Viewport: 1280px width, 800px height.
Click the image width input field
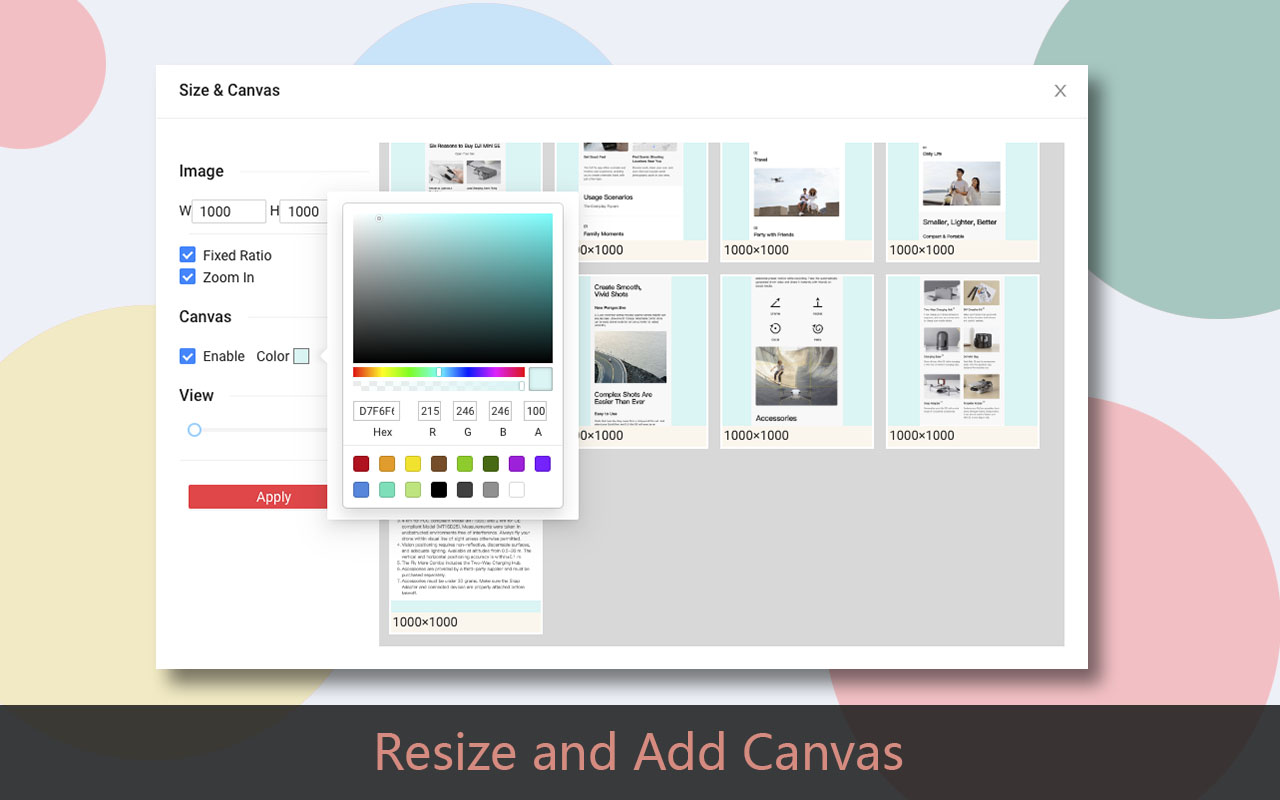pos(229,211)
